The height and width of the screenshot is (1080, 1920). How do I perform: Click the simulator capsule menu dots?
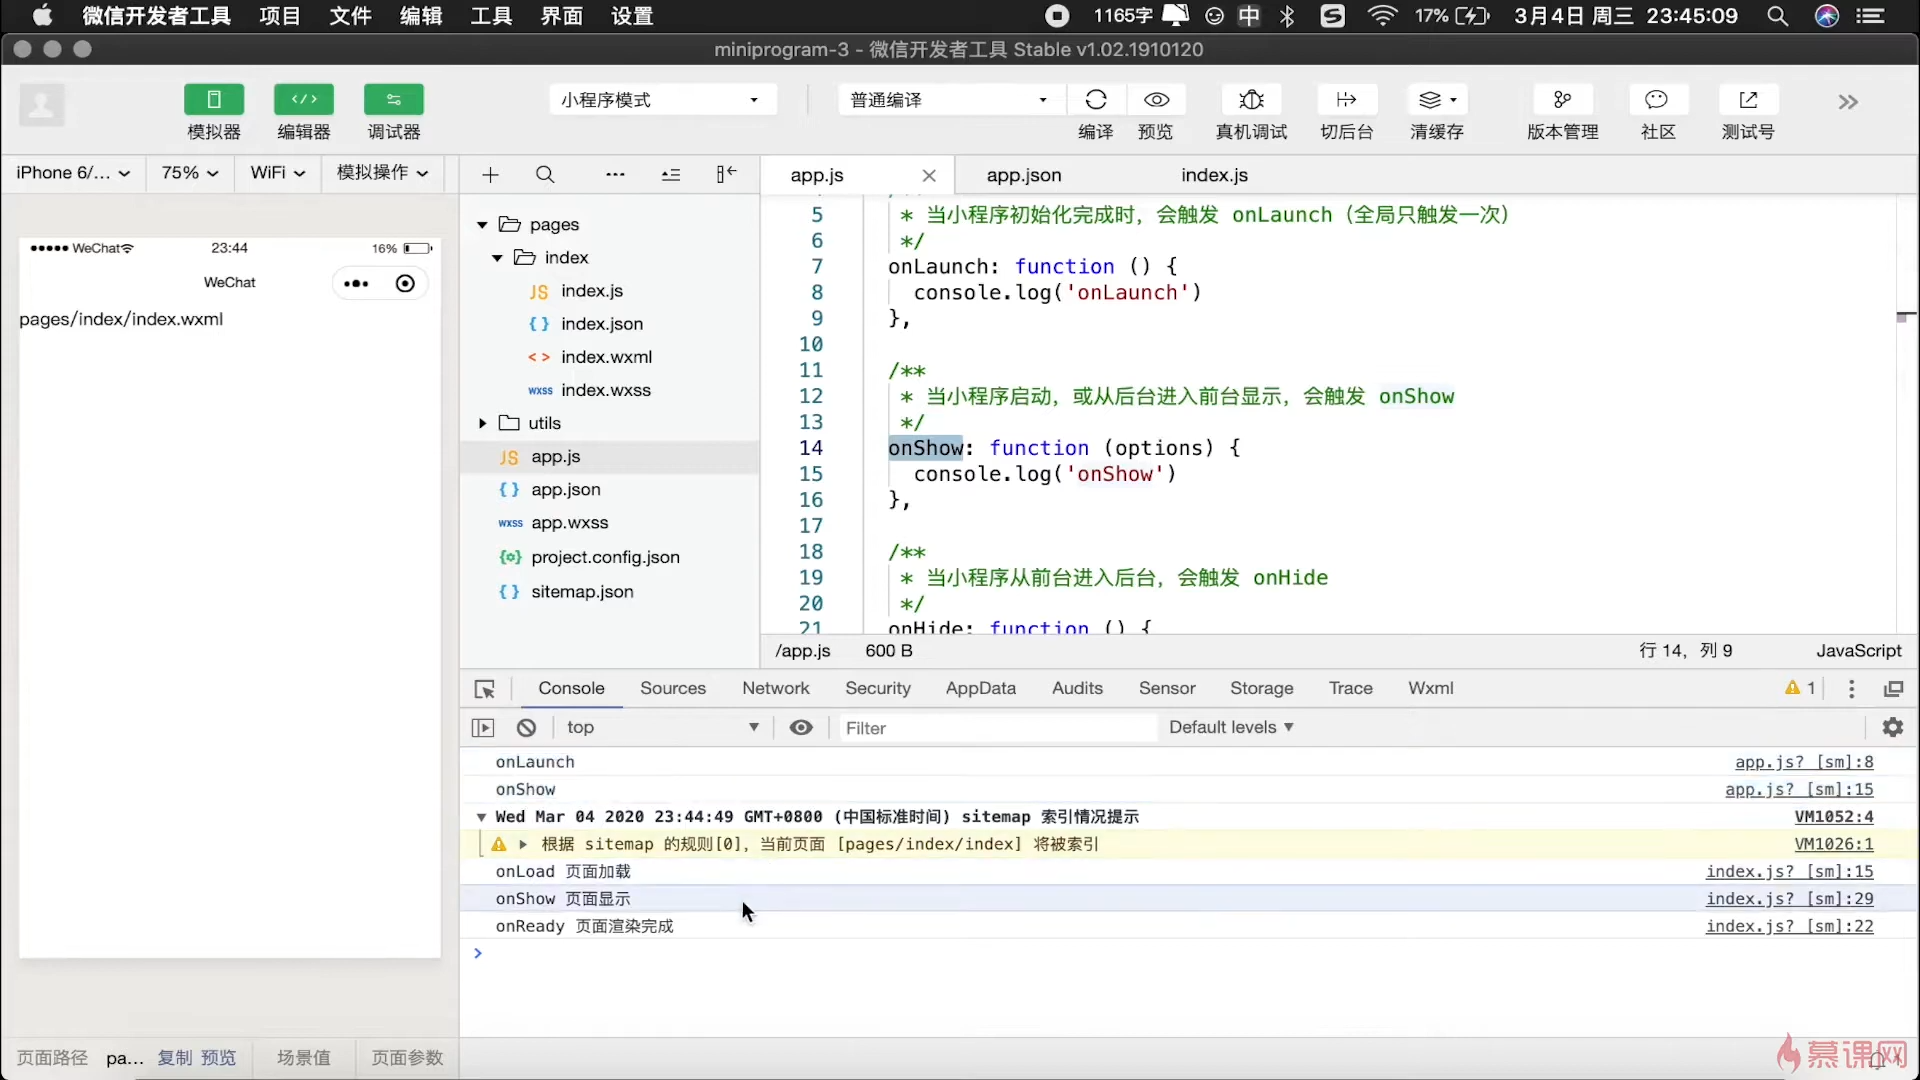tap(356, 284)
